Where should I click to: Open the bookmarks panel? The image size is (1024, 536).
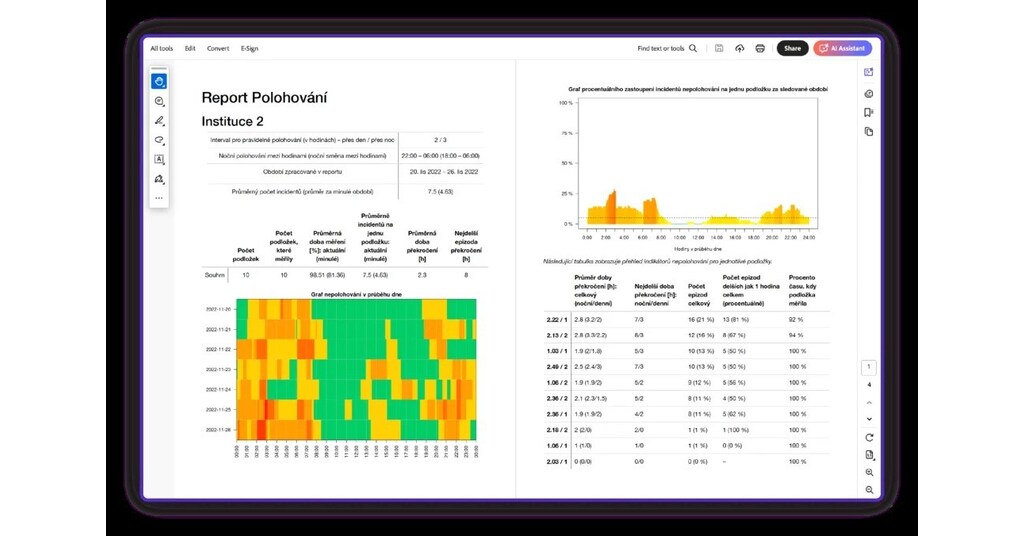869,112
